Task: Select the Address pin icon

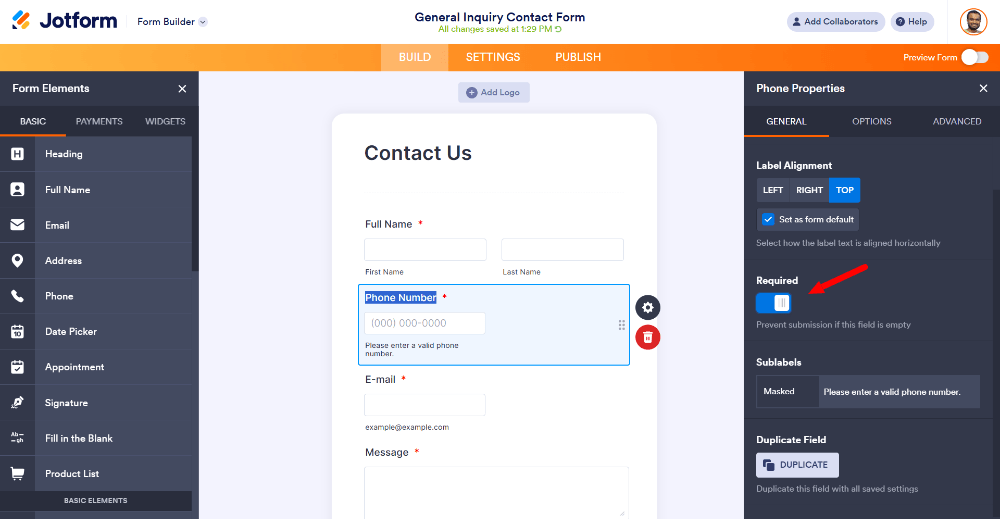Action: click(17, 261)
